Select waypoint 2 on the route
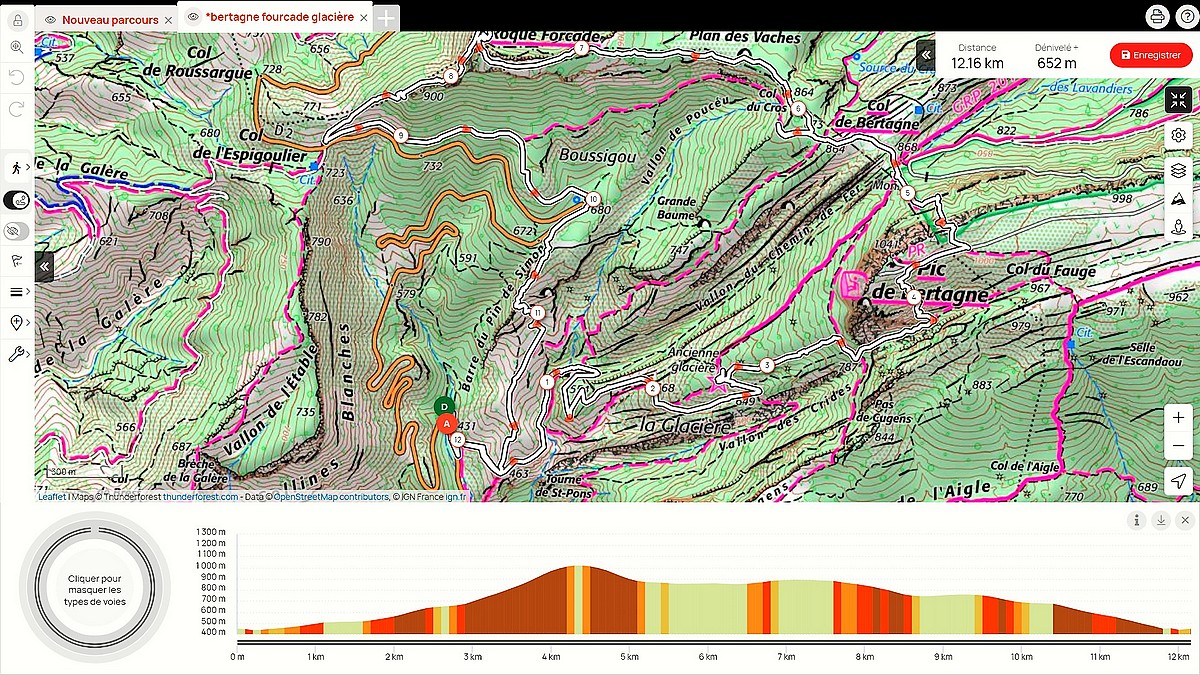1200x675 pixels. (x=652, y=388)
